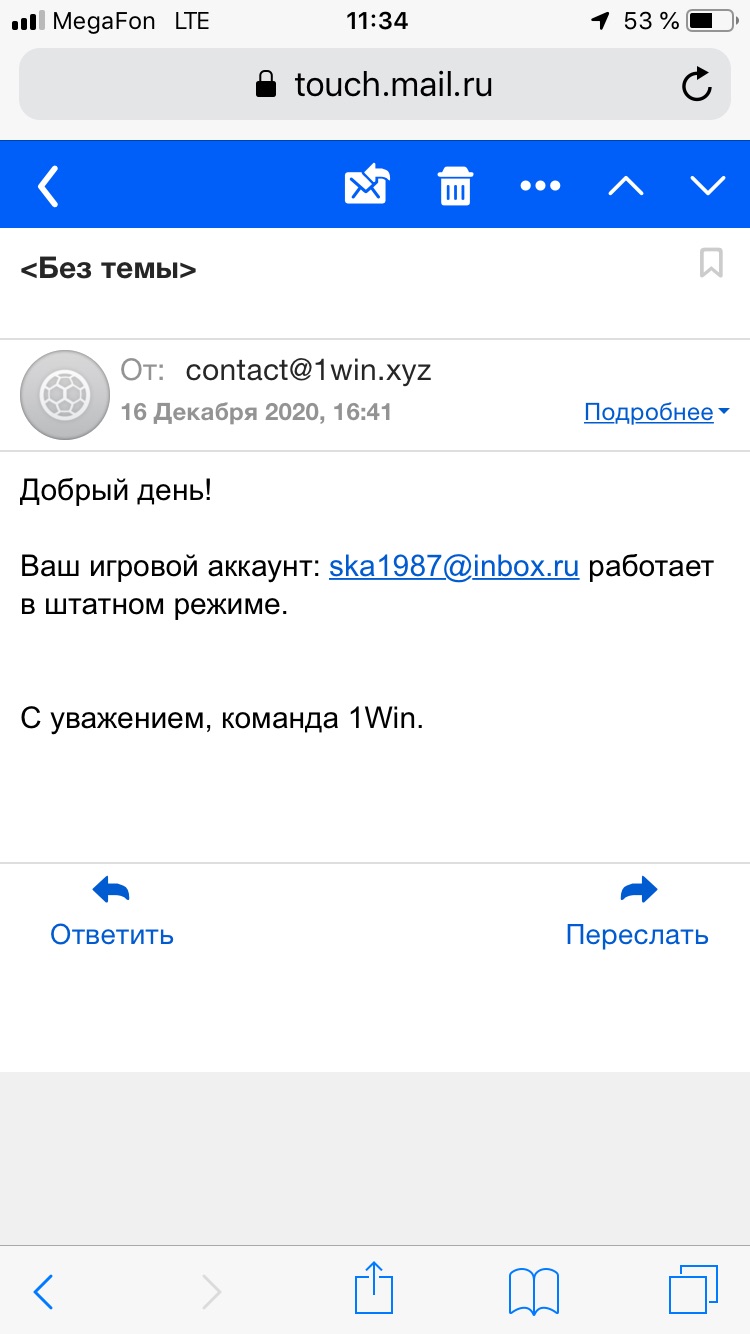Tap the Safari forward arrow
The height and width of the screenshot is (1334, 750).
tap(210, 1291)
